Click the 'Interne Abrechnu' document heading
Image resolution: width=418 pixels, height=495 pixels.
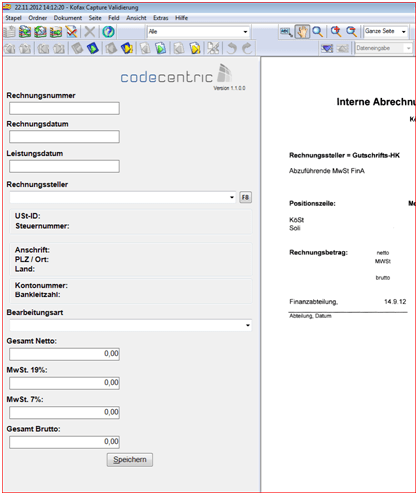pyautogui.click(x=376, y=102)
